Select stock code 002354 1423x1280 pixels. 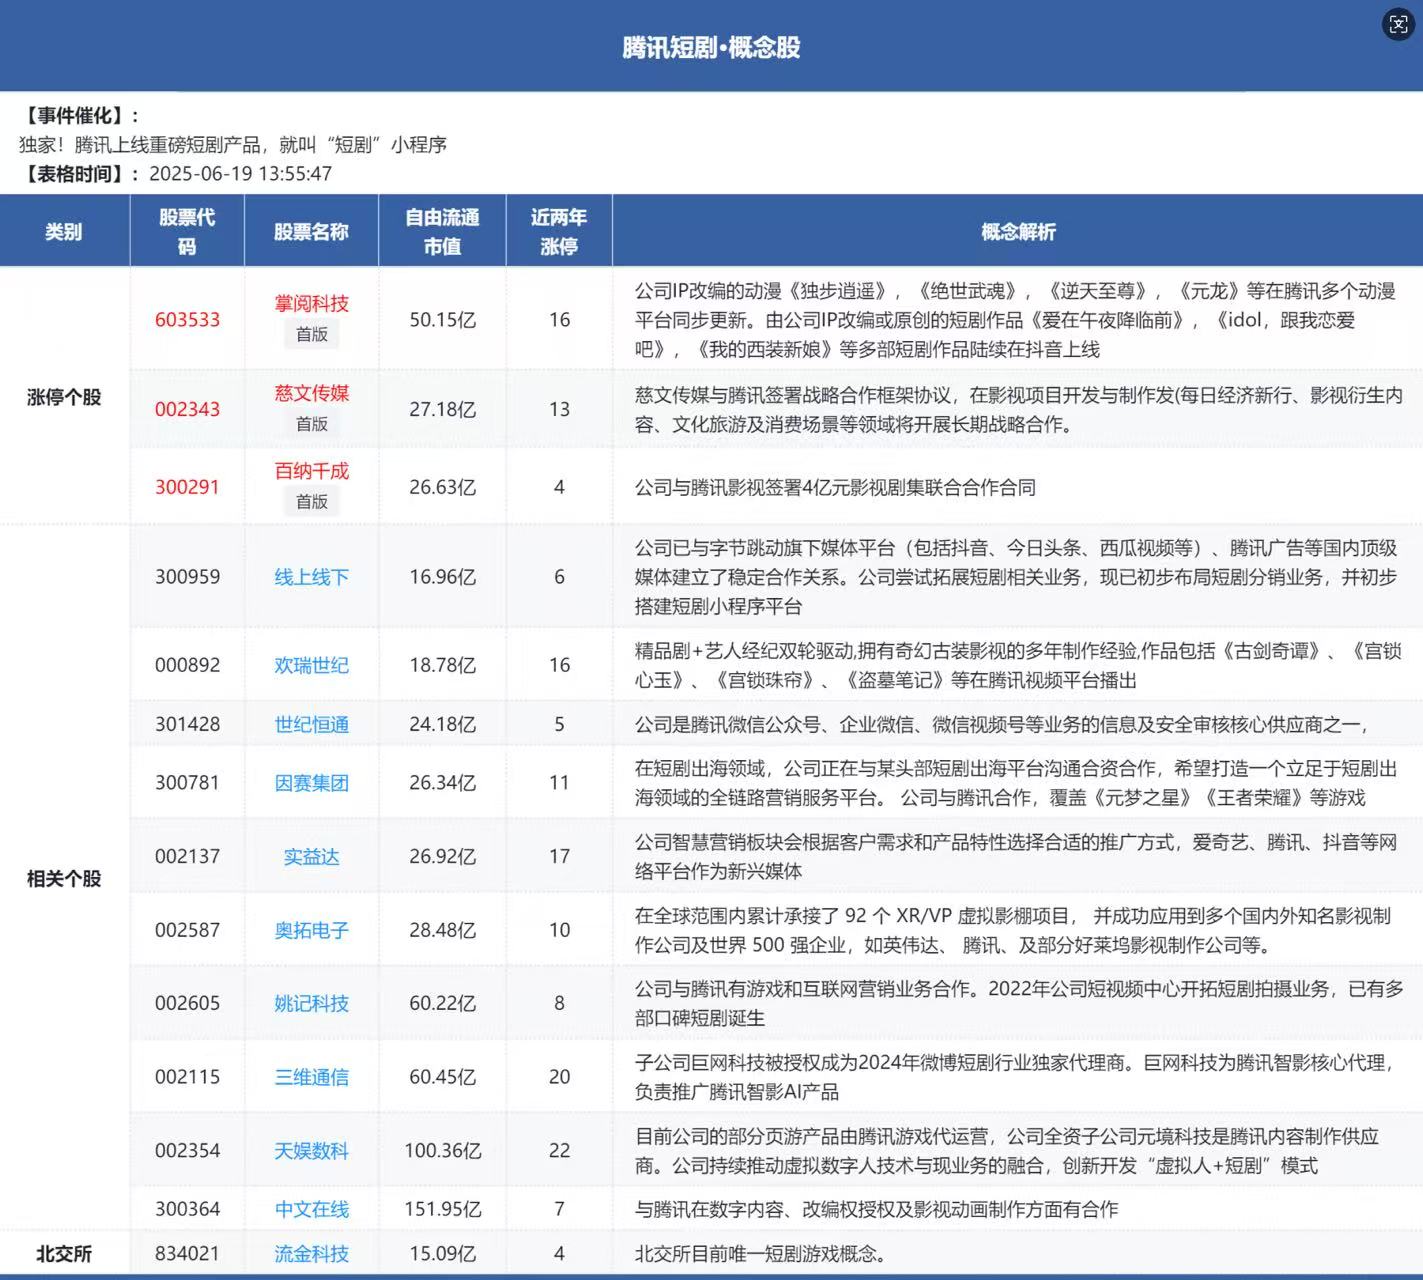pos(187,1151)
